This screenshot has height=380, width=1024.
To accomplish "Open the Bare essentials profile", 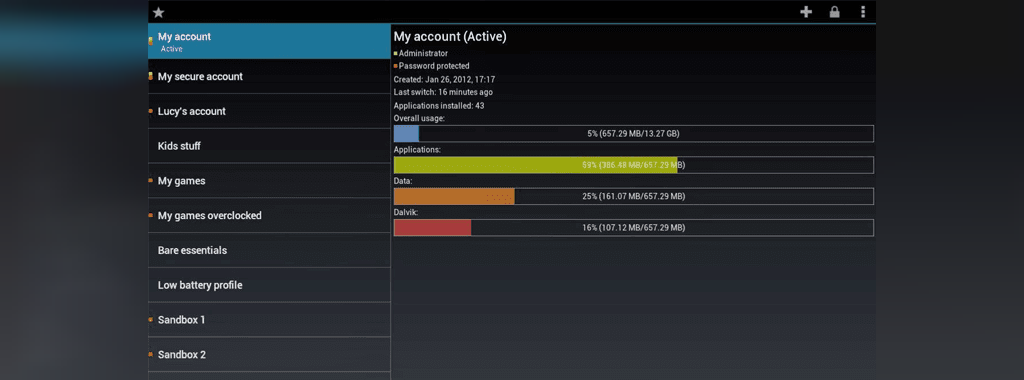I will (x=269, y=250).
